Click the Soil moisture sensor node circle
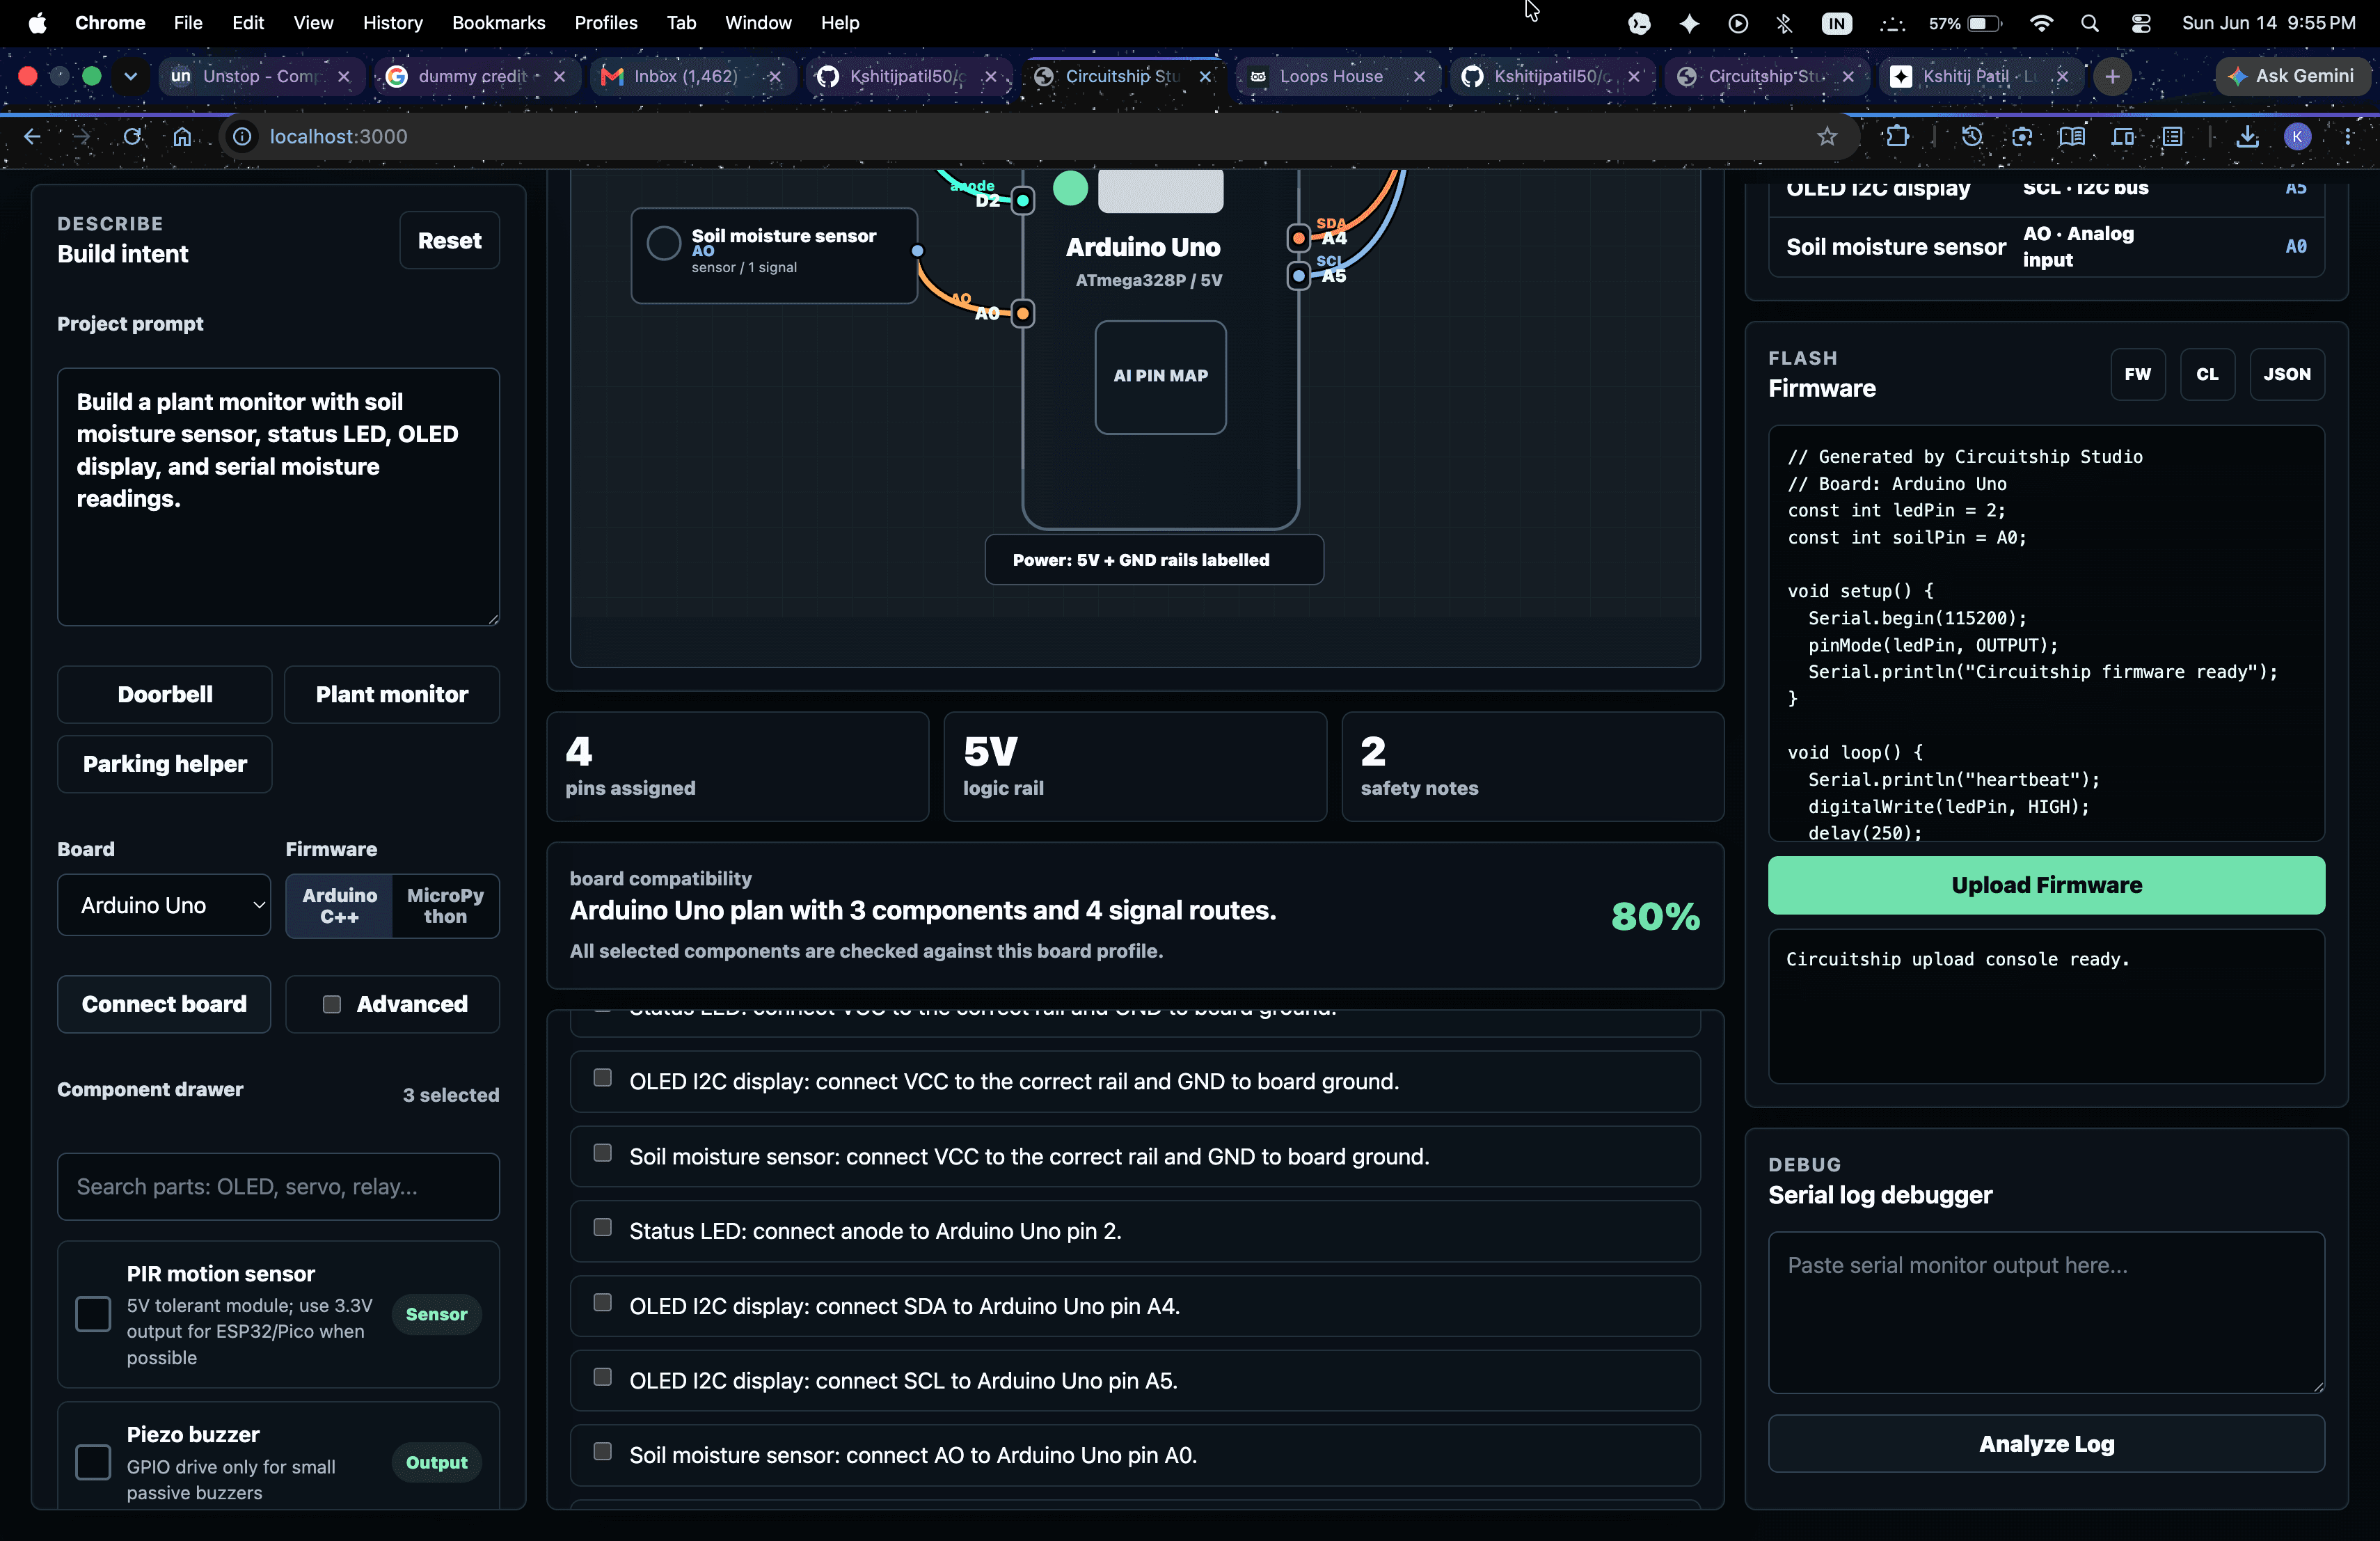The width and height of the screenshot is (2380, 1541). tap(663, 243)
